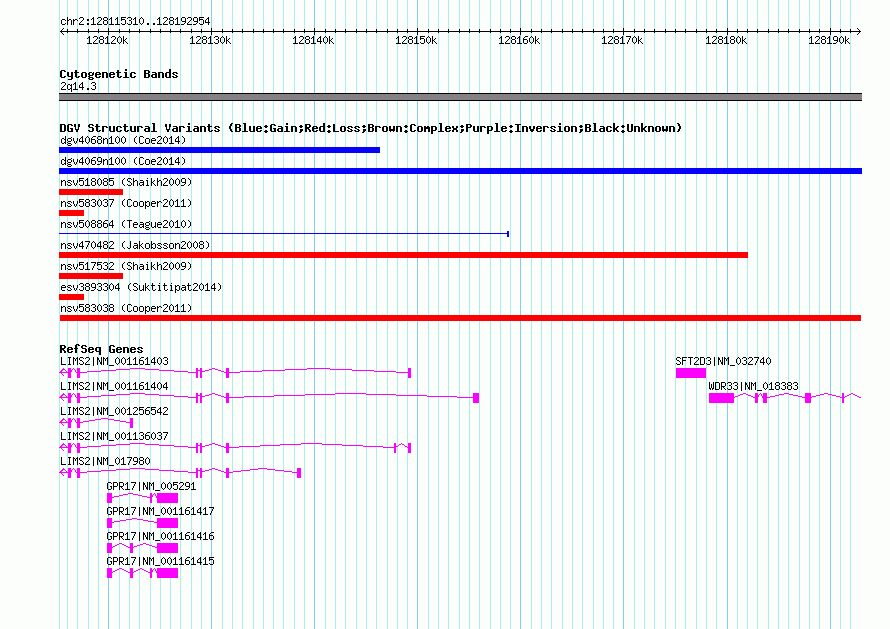Click the rightmost exon block of LIMS2 NM_001161404

pyautogui.click(x=476, y=398)
